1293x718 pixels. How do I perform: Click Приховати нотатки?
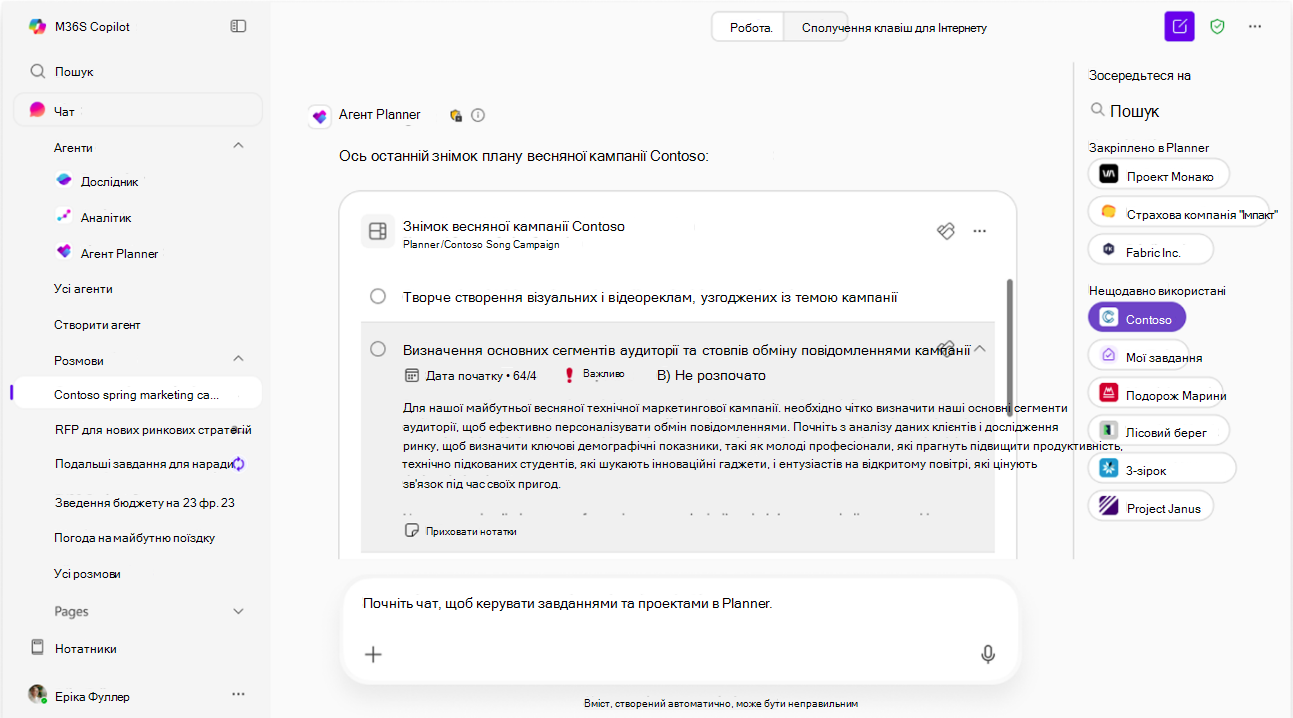(460, 531)
